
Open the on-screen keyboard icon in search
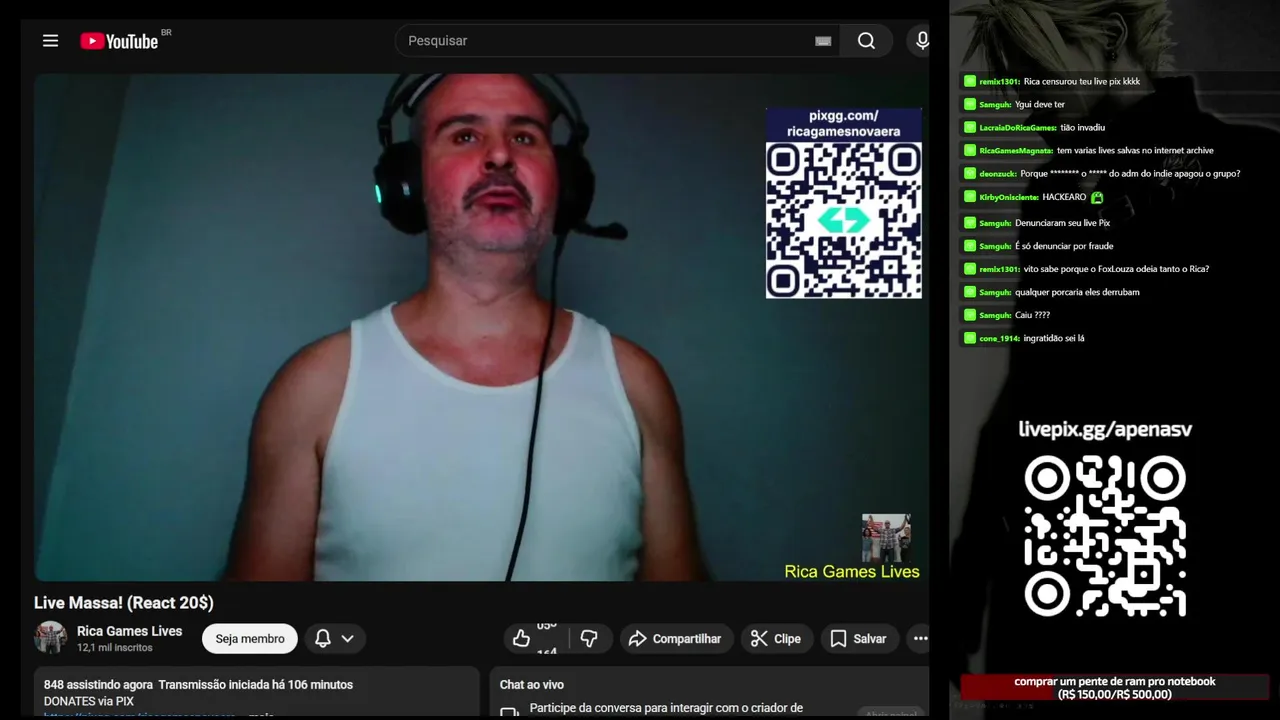[x=823, y=41]
